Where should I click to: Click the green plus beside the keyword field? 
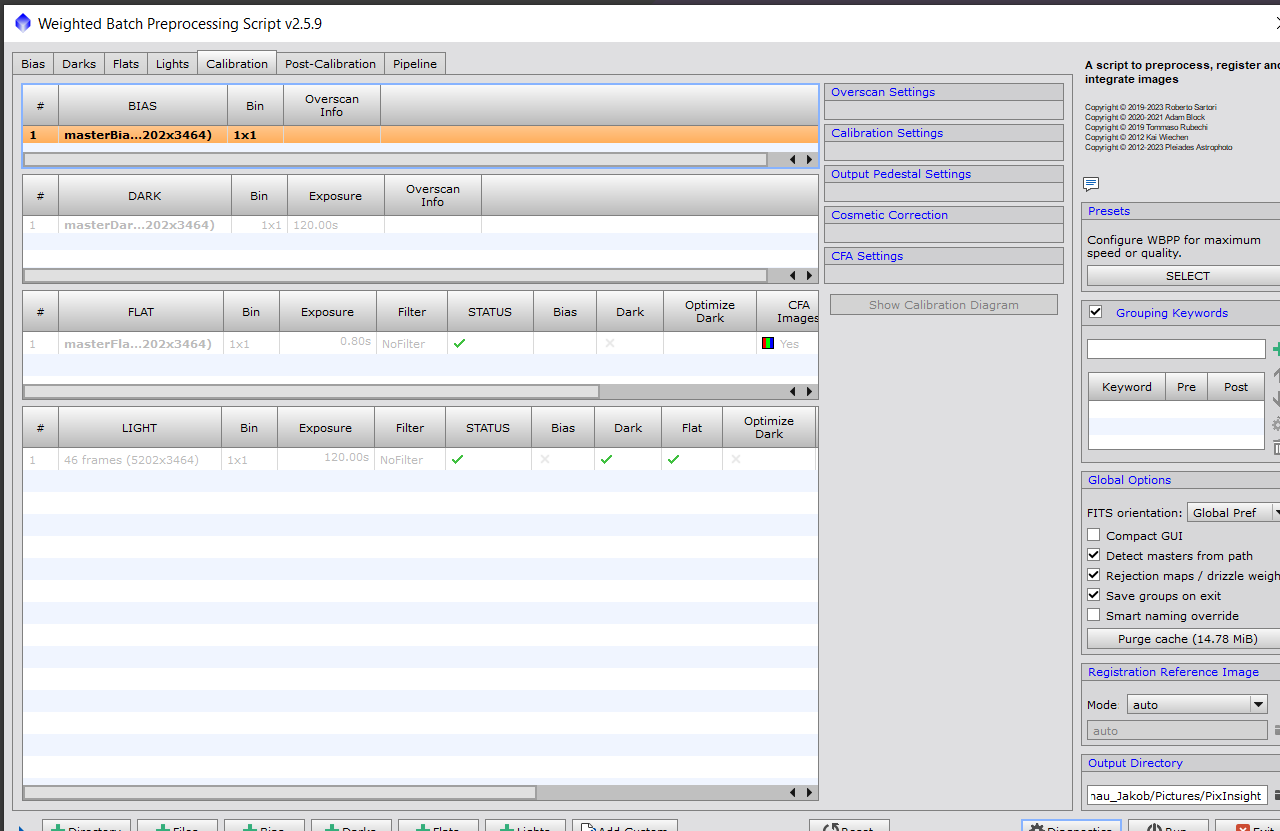[1276, 349]
